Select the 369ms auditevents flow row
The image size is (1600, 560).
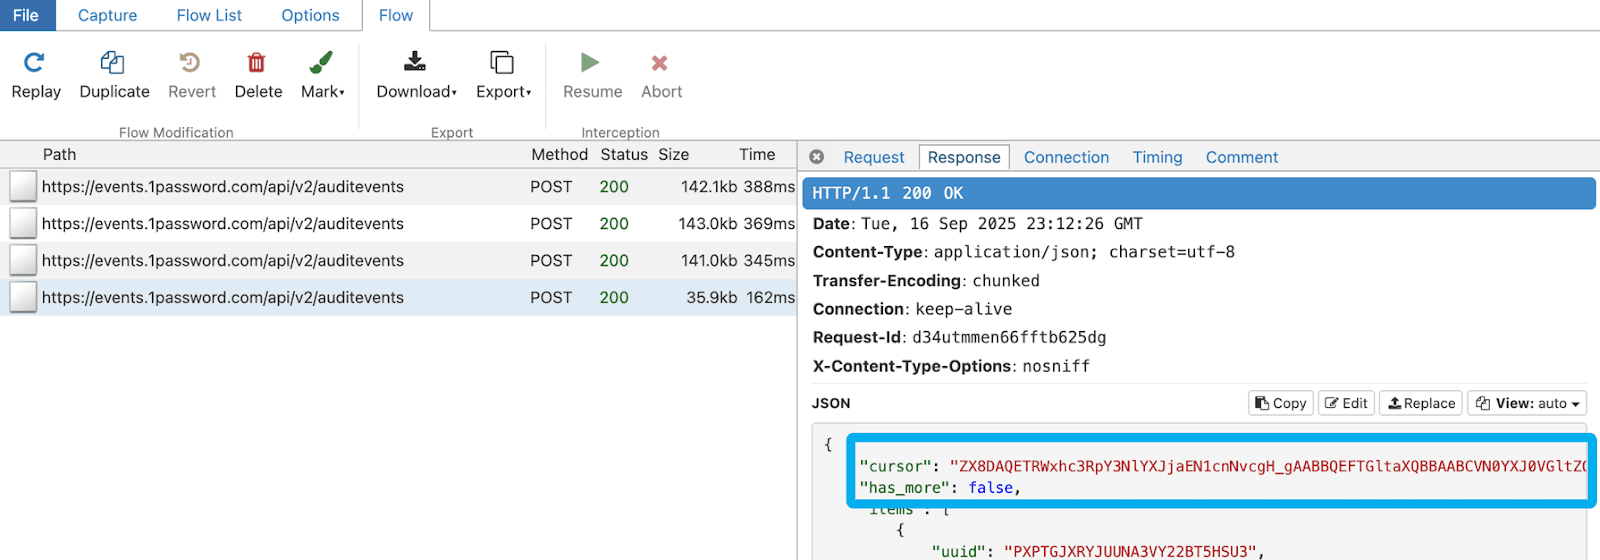[x=400, y=224]
